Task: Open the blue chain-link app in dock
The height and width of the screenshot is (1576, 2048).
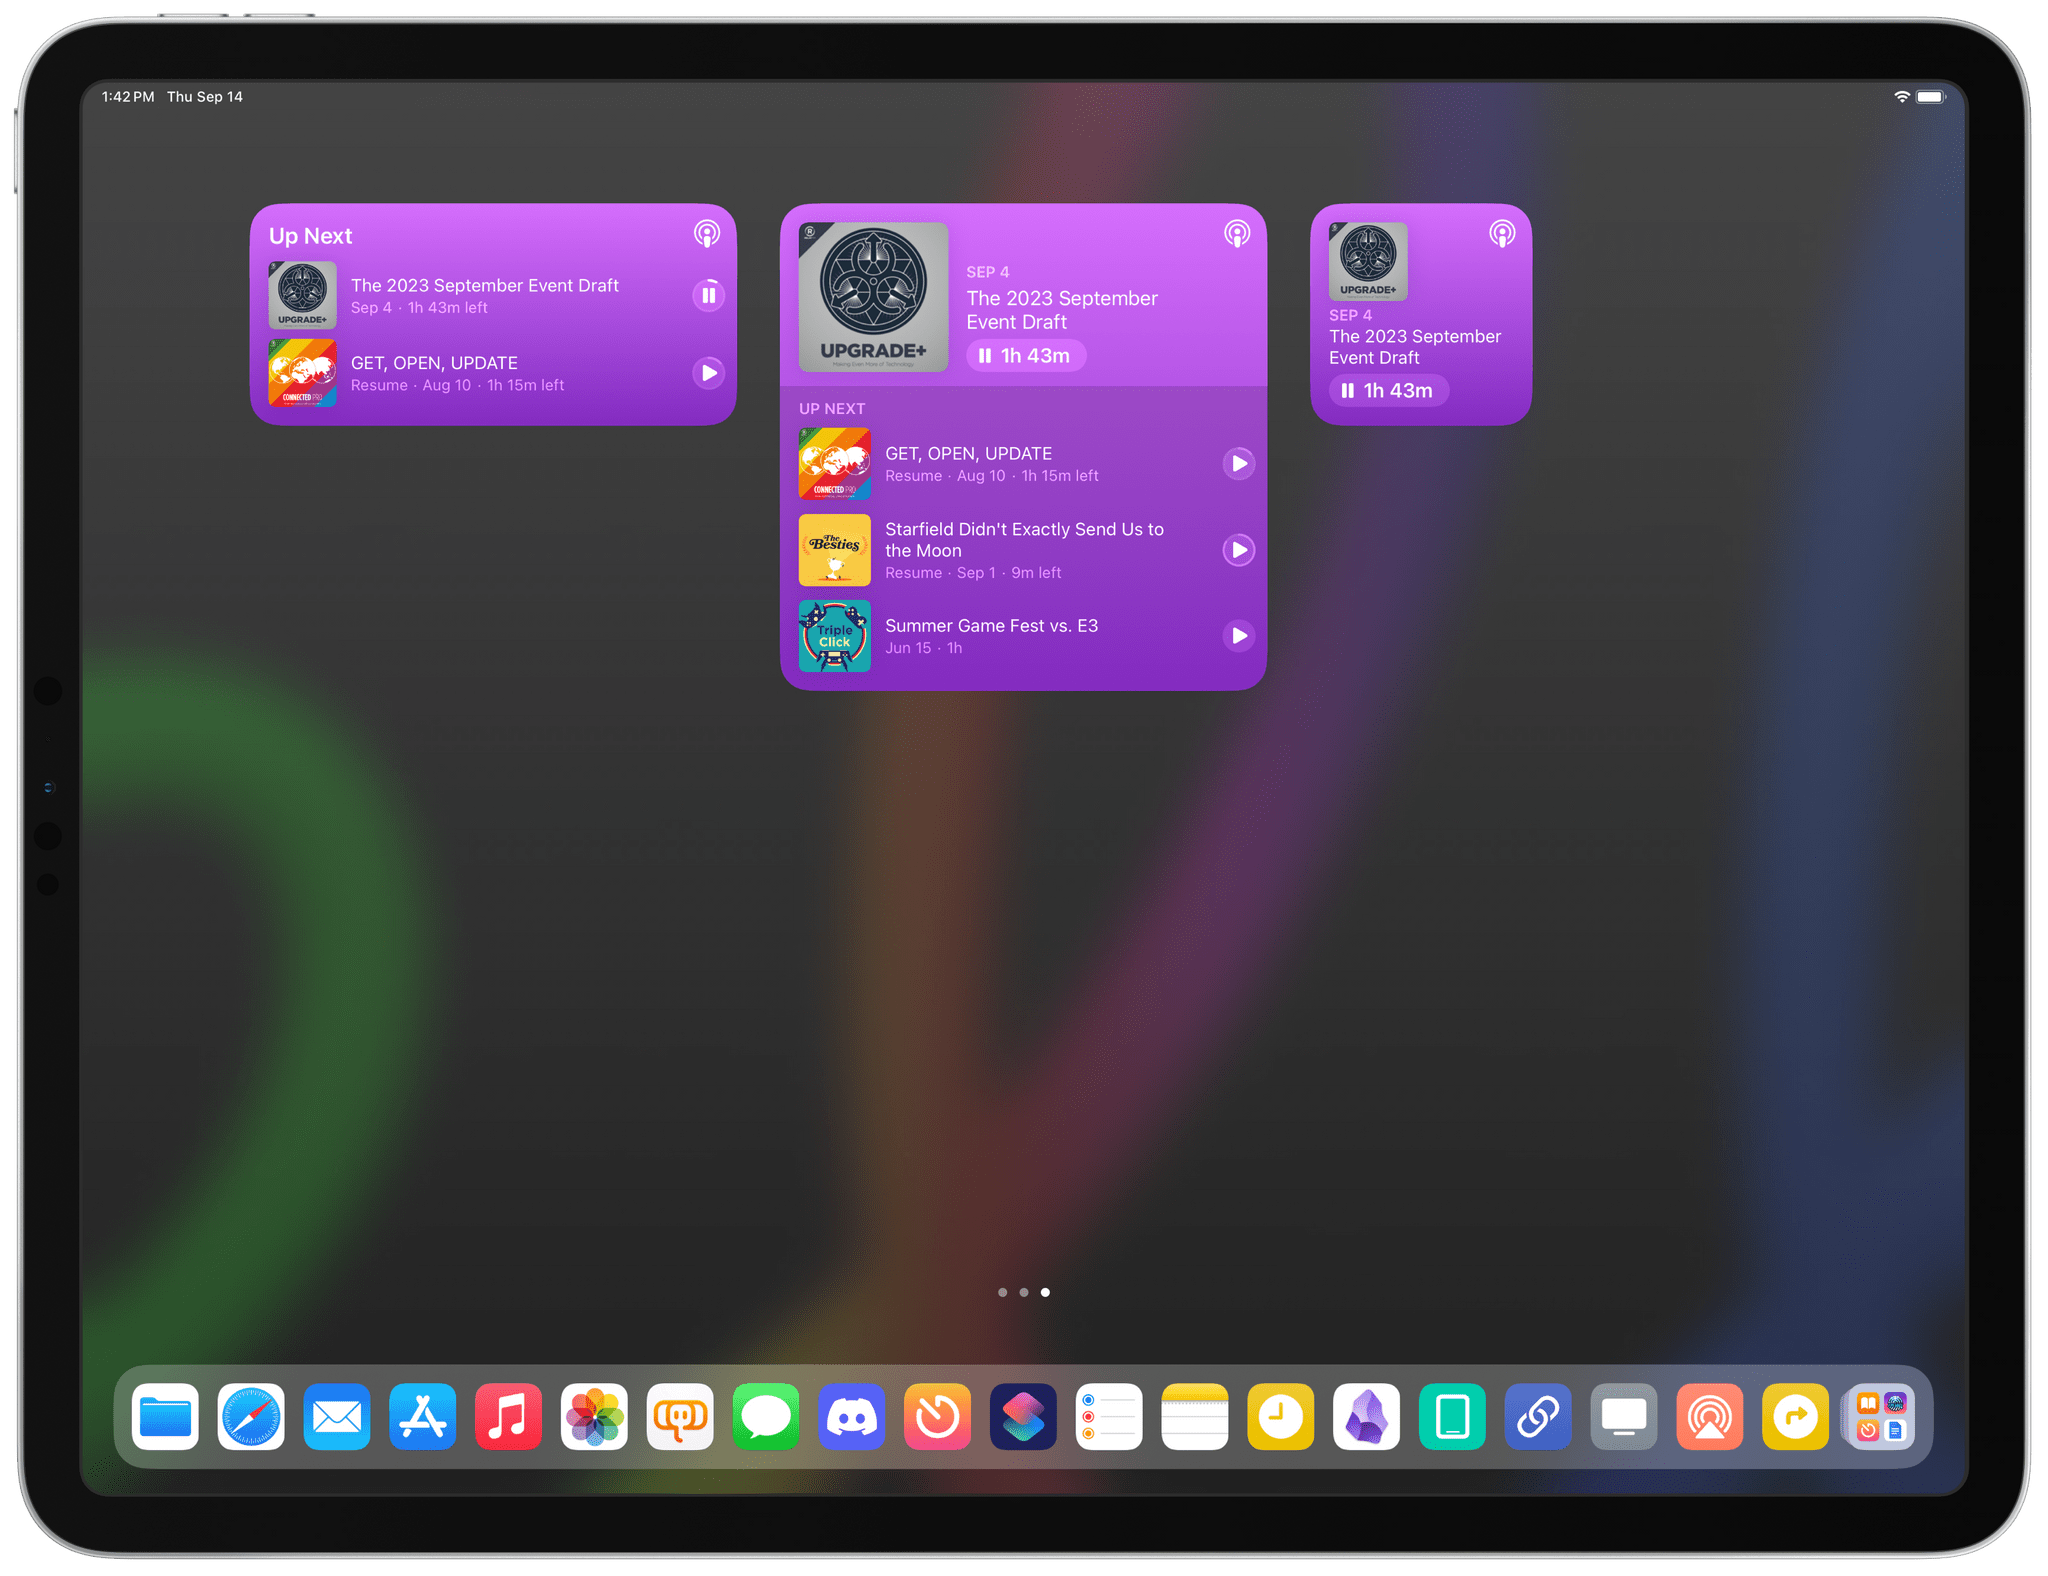Action: point(1538,1416)
